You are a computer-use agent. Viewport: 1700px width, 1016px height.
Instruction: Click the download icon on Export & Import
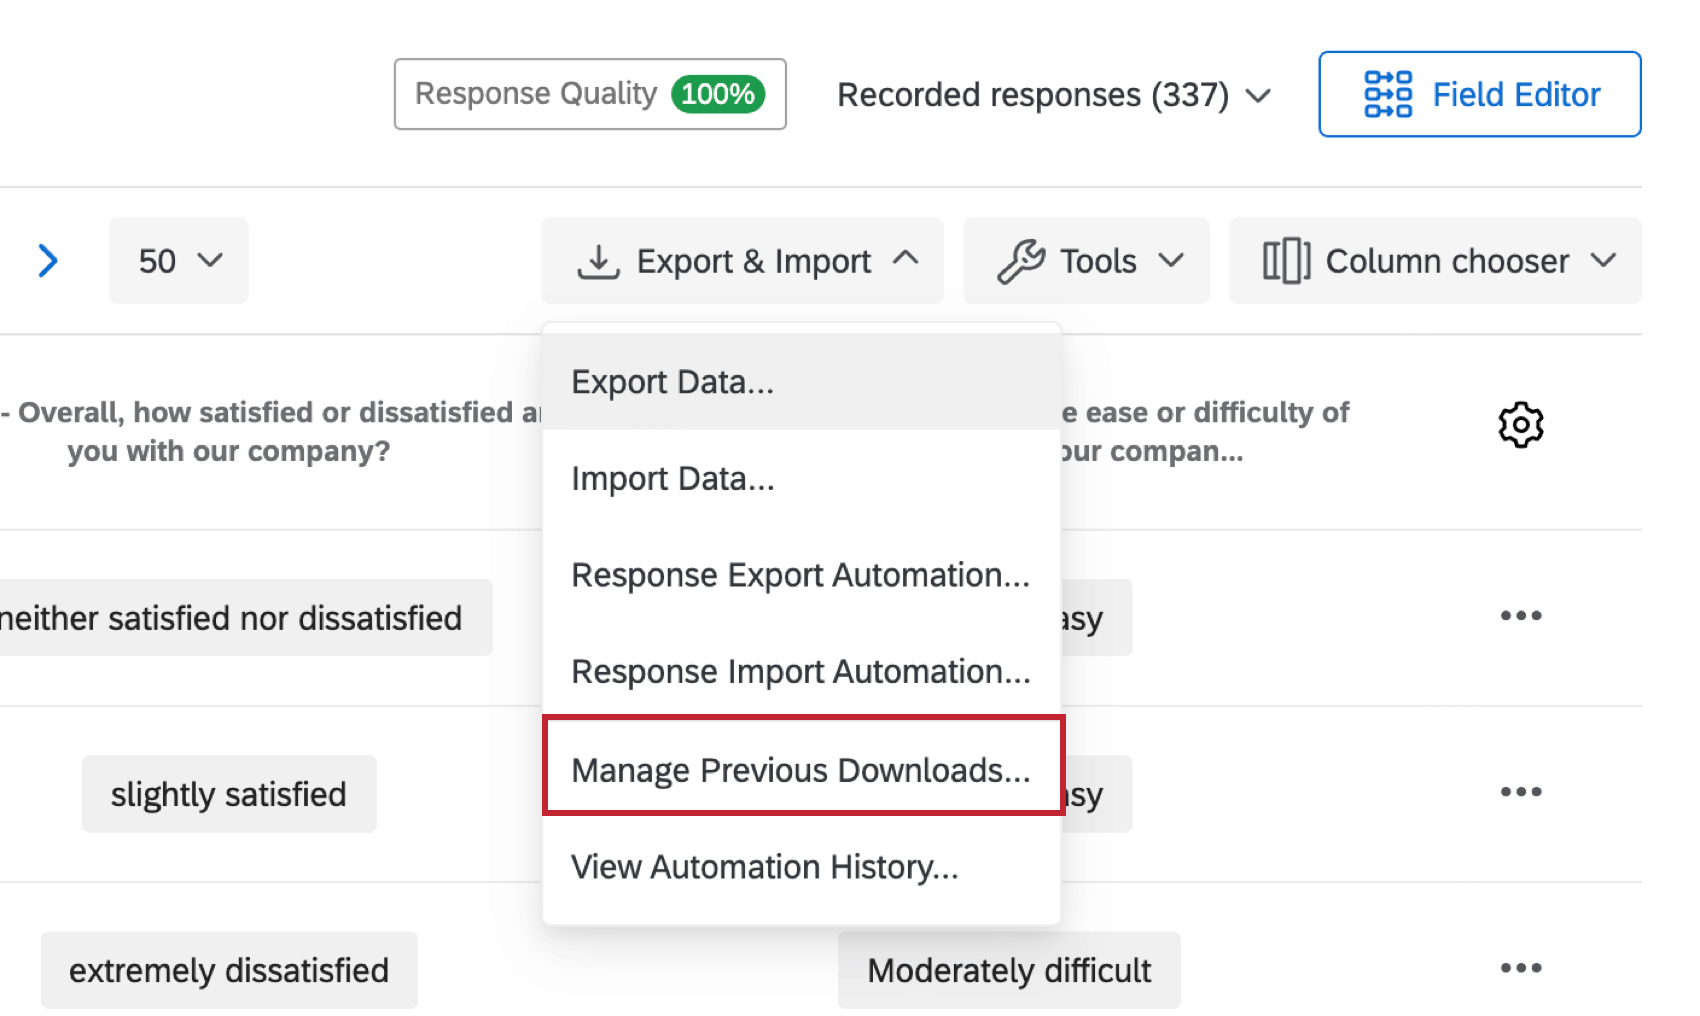(x=597, y=260)
